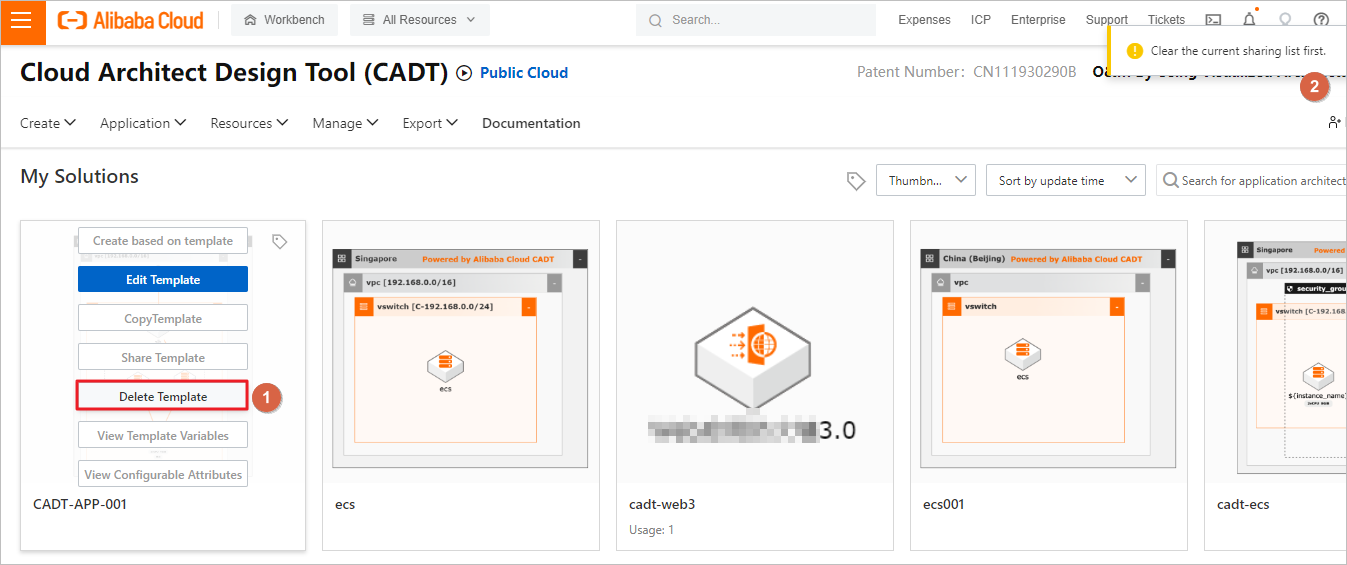Click the Public Cloud link

coord(524,73)
